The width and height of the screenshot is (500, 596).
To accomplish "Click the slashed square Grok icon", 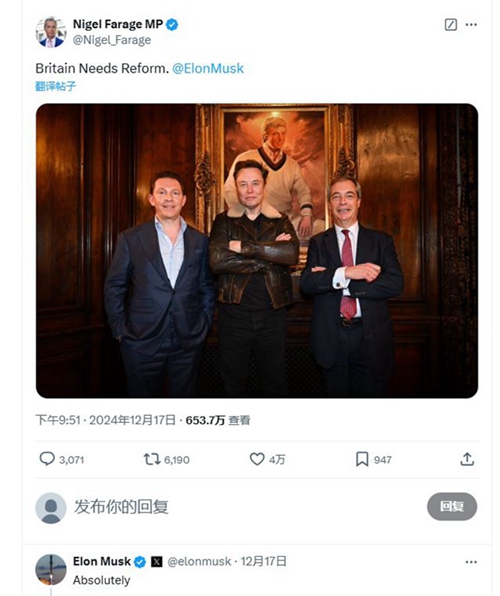I will click(451, 25).
